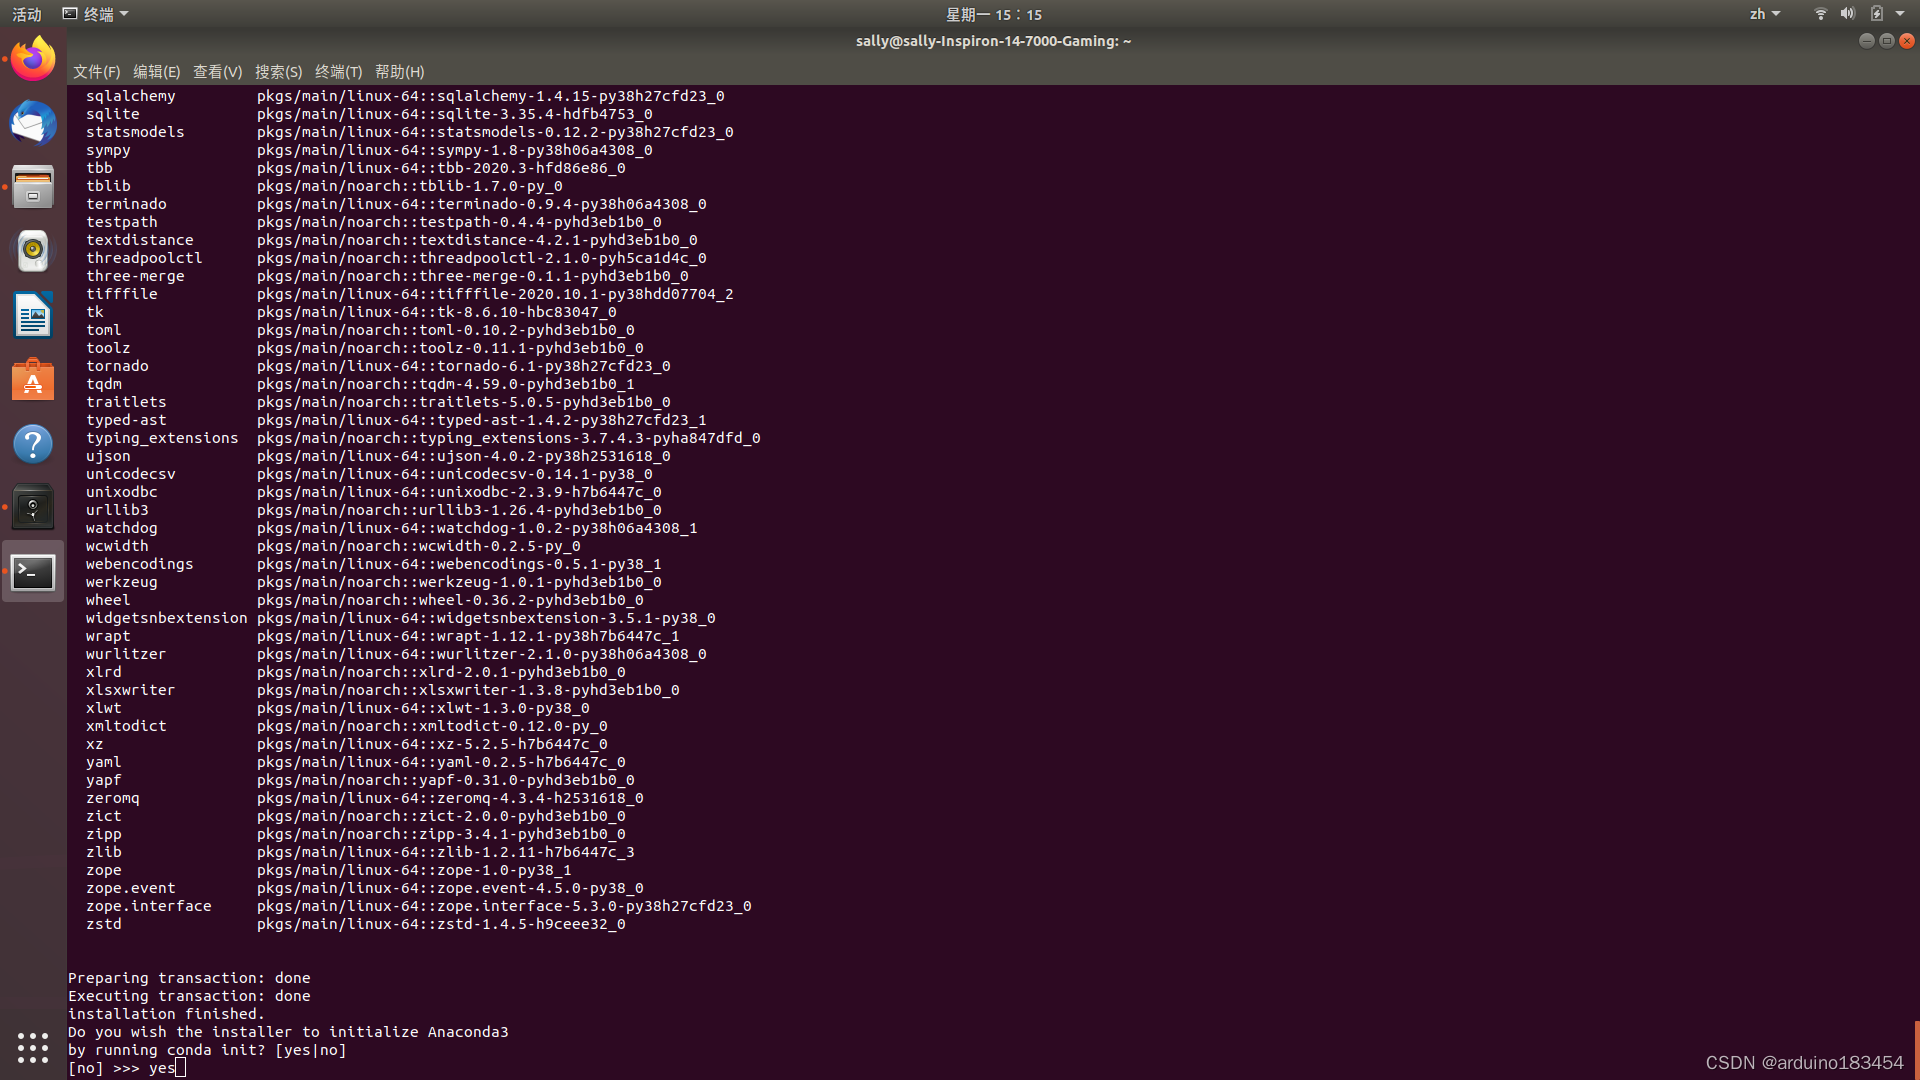The image size is (1920, 1080).
Task: Open the 帮助(H) menu
Action: click(399, 72)
